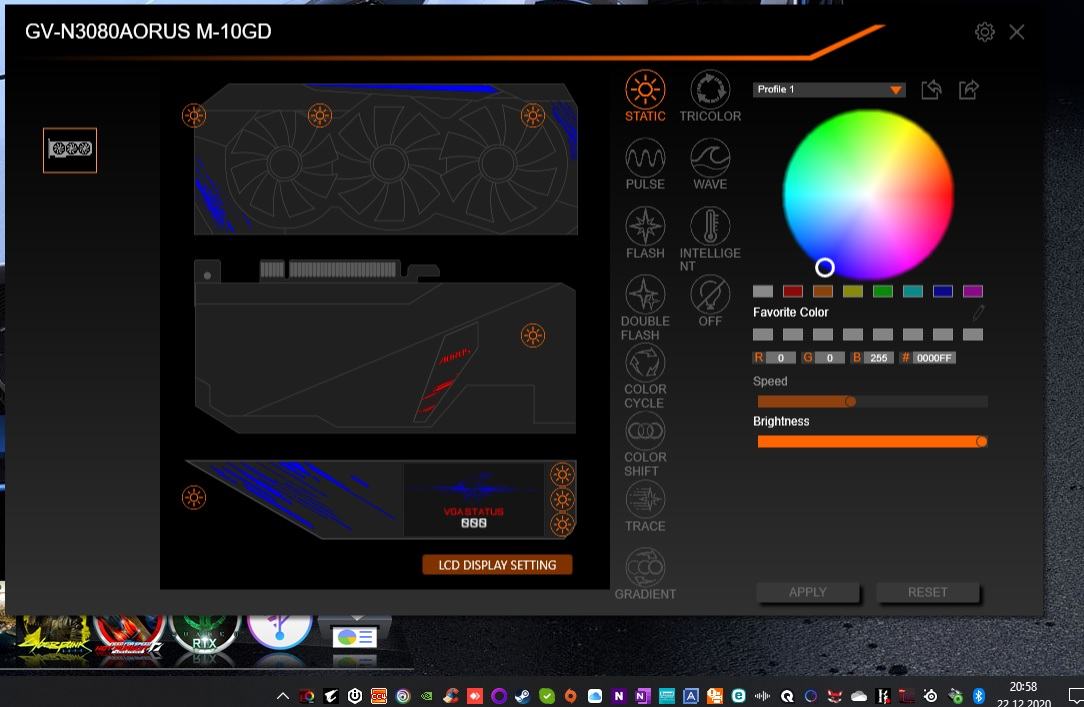Close the RGB Fusion window

1016,32
